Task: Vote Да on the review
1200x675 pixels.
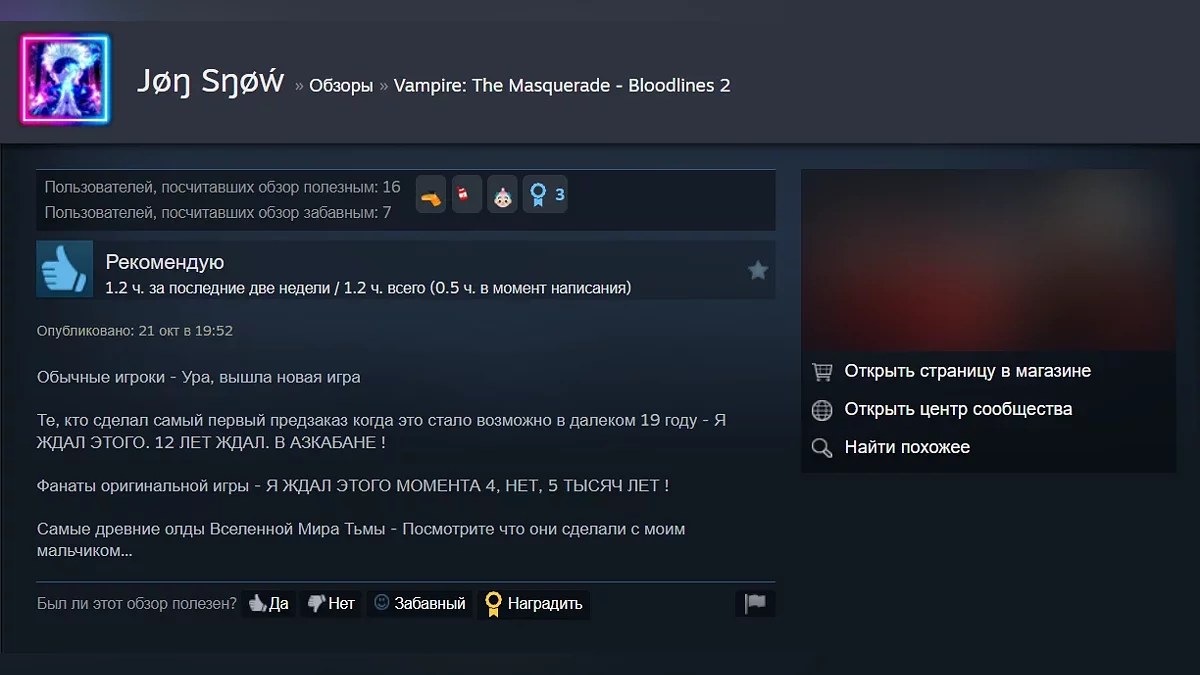Action: click(x=269, y=604)
